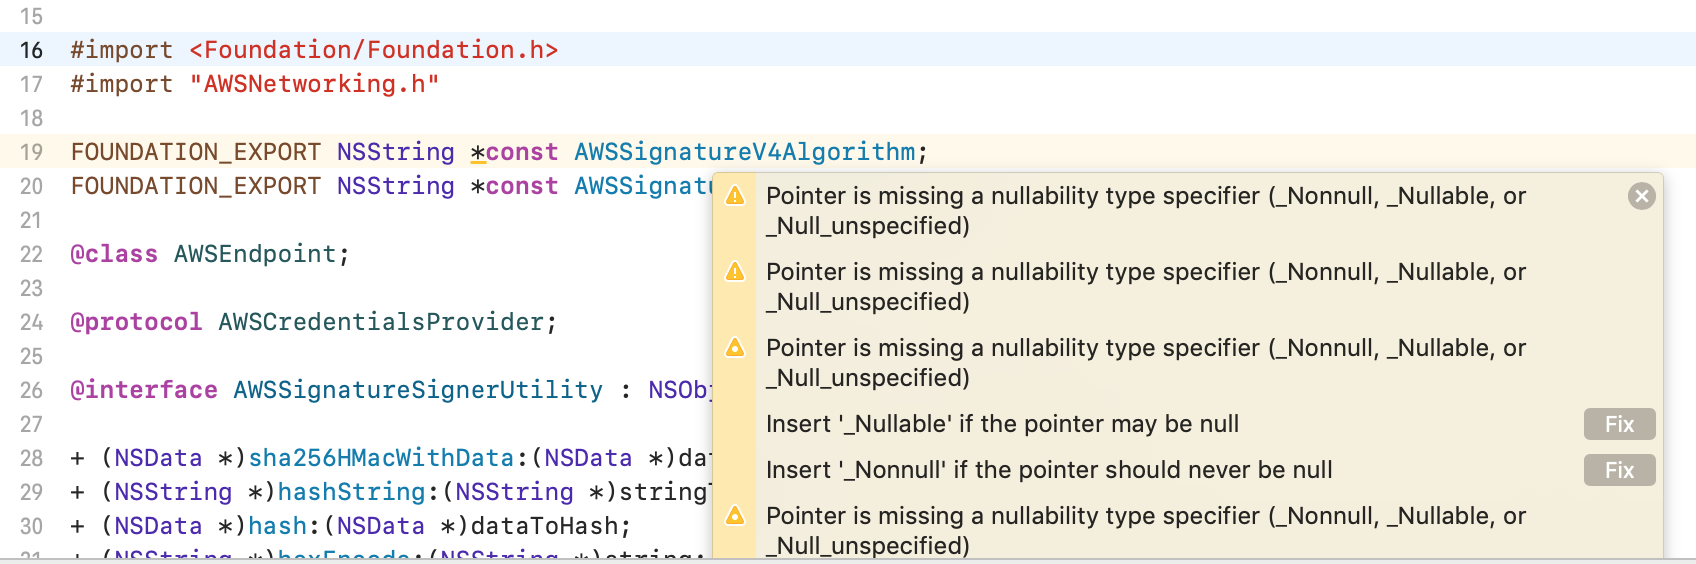The height and width of the screenshot is (564, 1696).
Task: Click the second warning triangle icon in popup
Action: click(735, 271)
